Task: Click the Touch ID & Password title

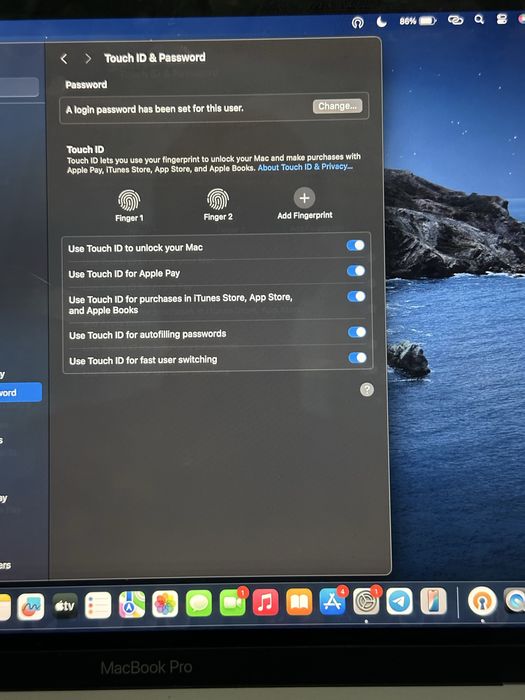Action: coord(155,58)
